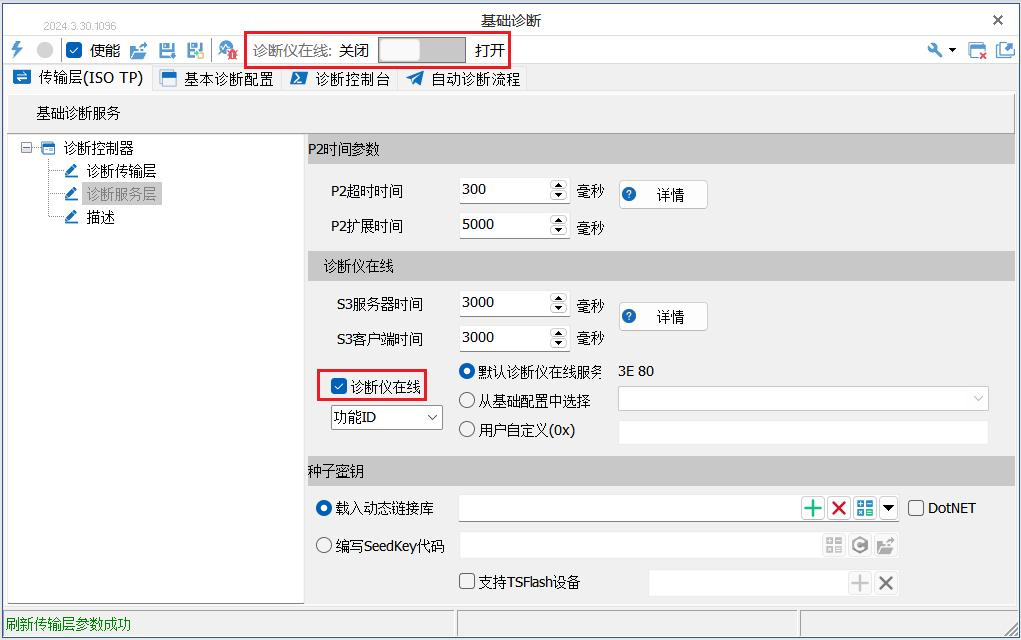Image resolution: width=1021 pixels, height=640 pixels.
Task: Click the gray grid icon in SeedKey row
Action: [x=834, y=545]
